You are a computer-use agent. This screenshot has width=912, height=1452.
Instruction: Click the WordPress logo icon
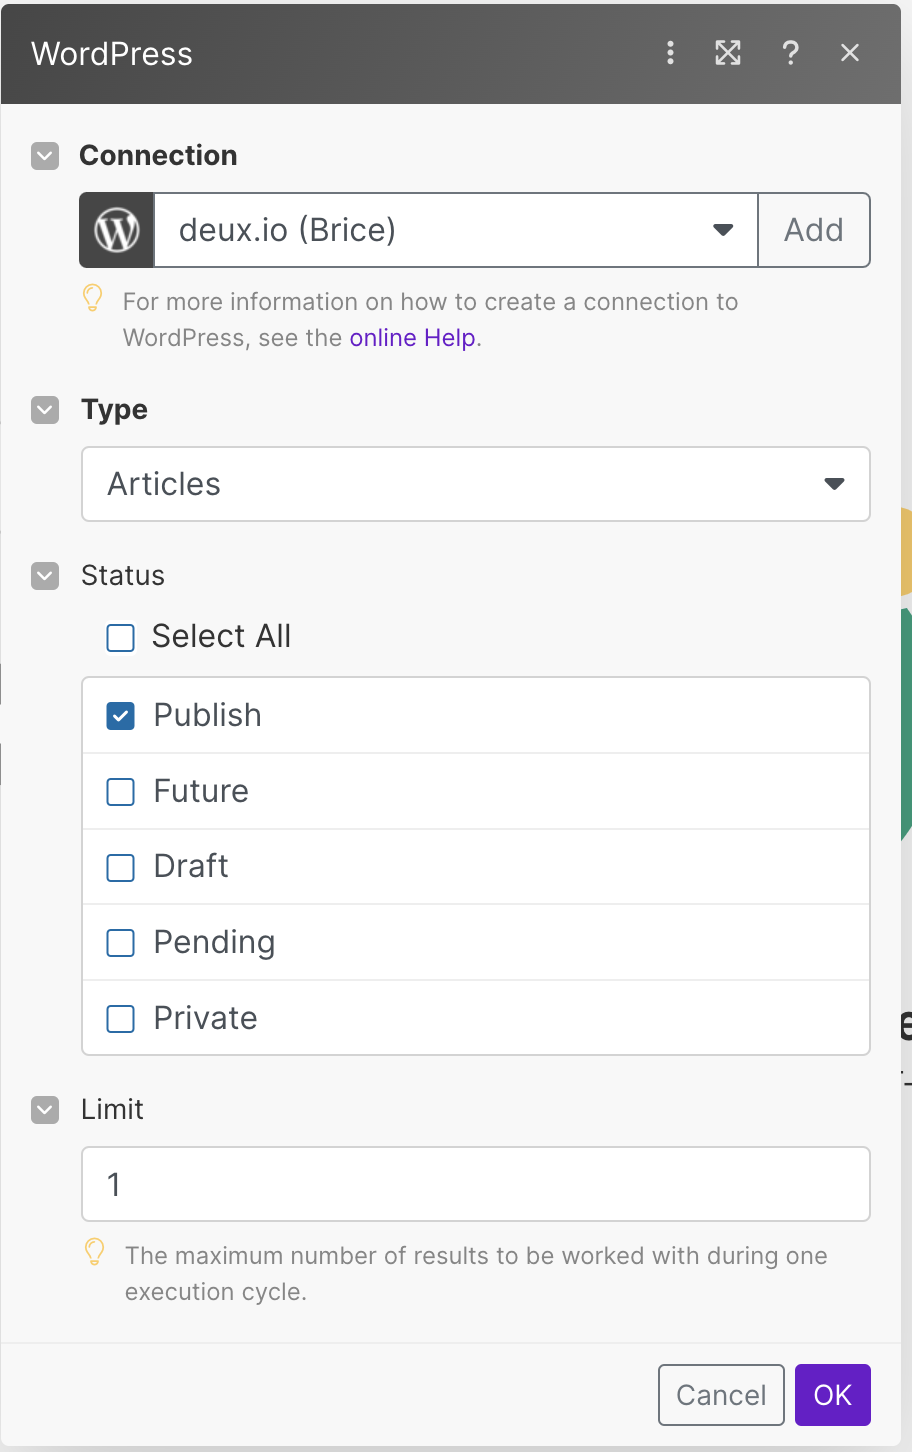tap(117, 230)
